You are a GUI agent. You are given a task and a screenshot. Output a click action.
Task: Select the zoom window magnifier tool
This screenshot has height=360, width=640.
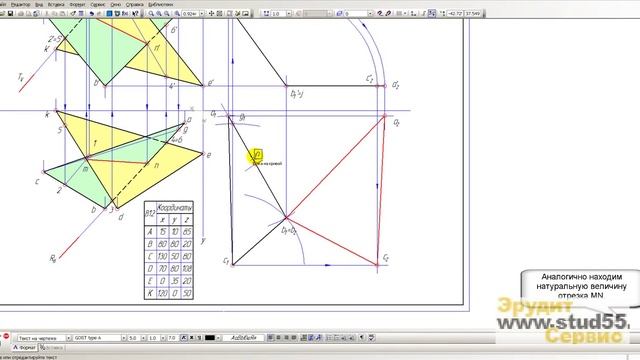point(151,13)
